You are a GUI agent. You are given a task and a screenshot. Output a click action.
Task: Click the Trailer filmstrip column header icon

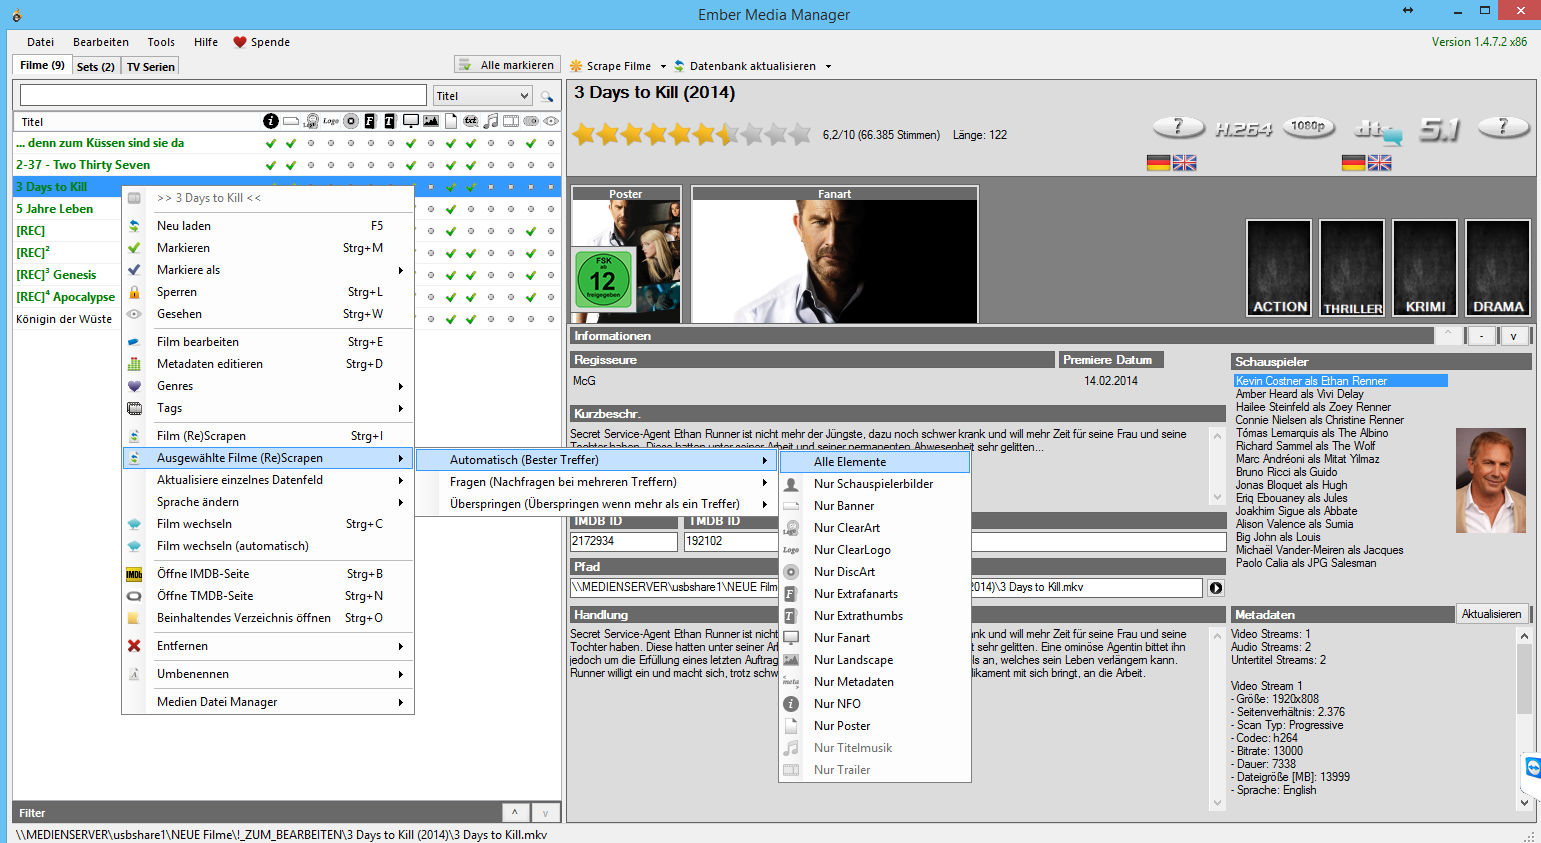[x=511, y=121]
